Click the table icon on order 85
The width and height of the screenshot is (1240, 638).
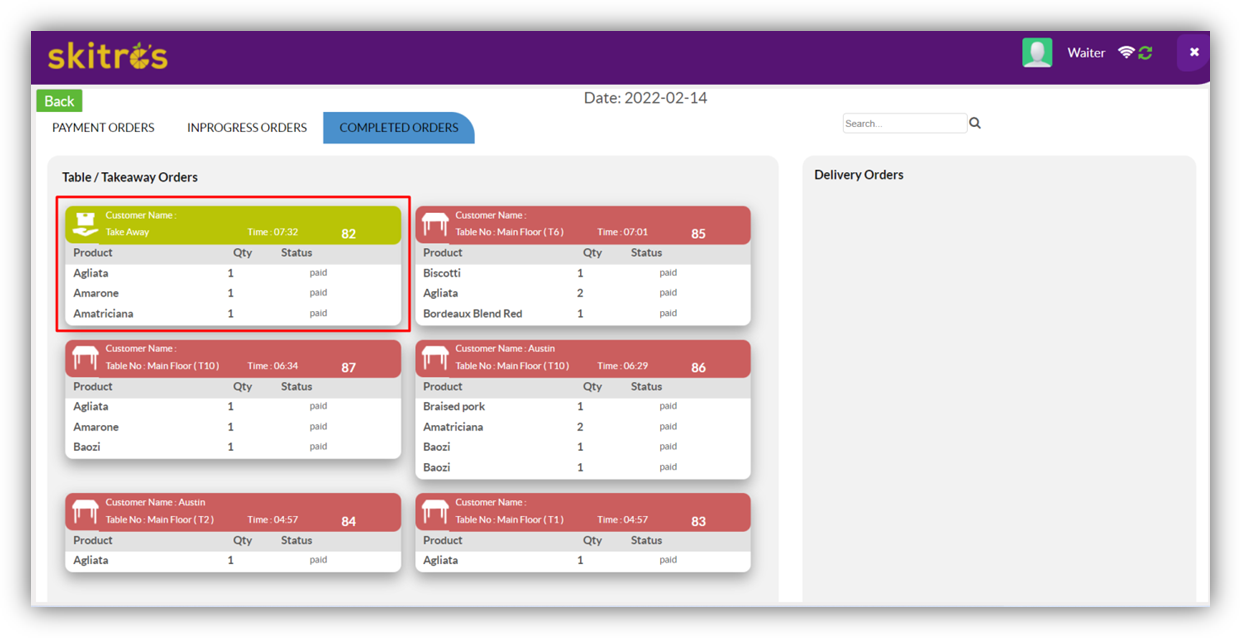435,224
